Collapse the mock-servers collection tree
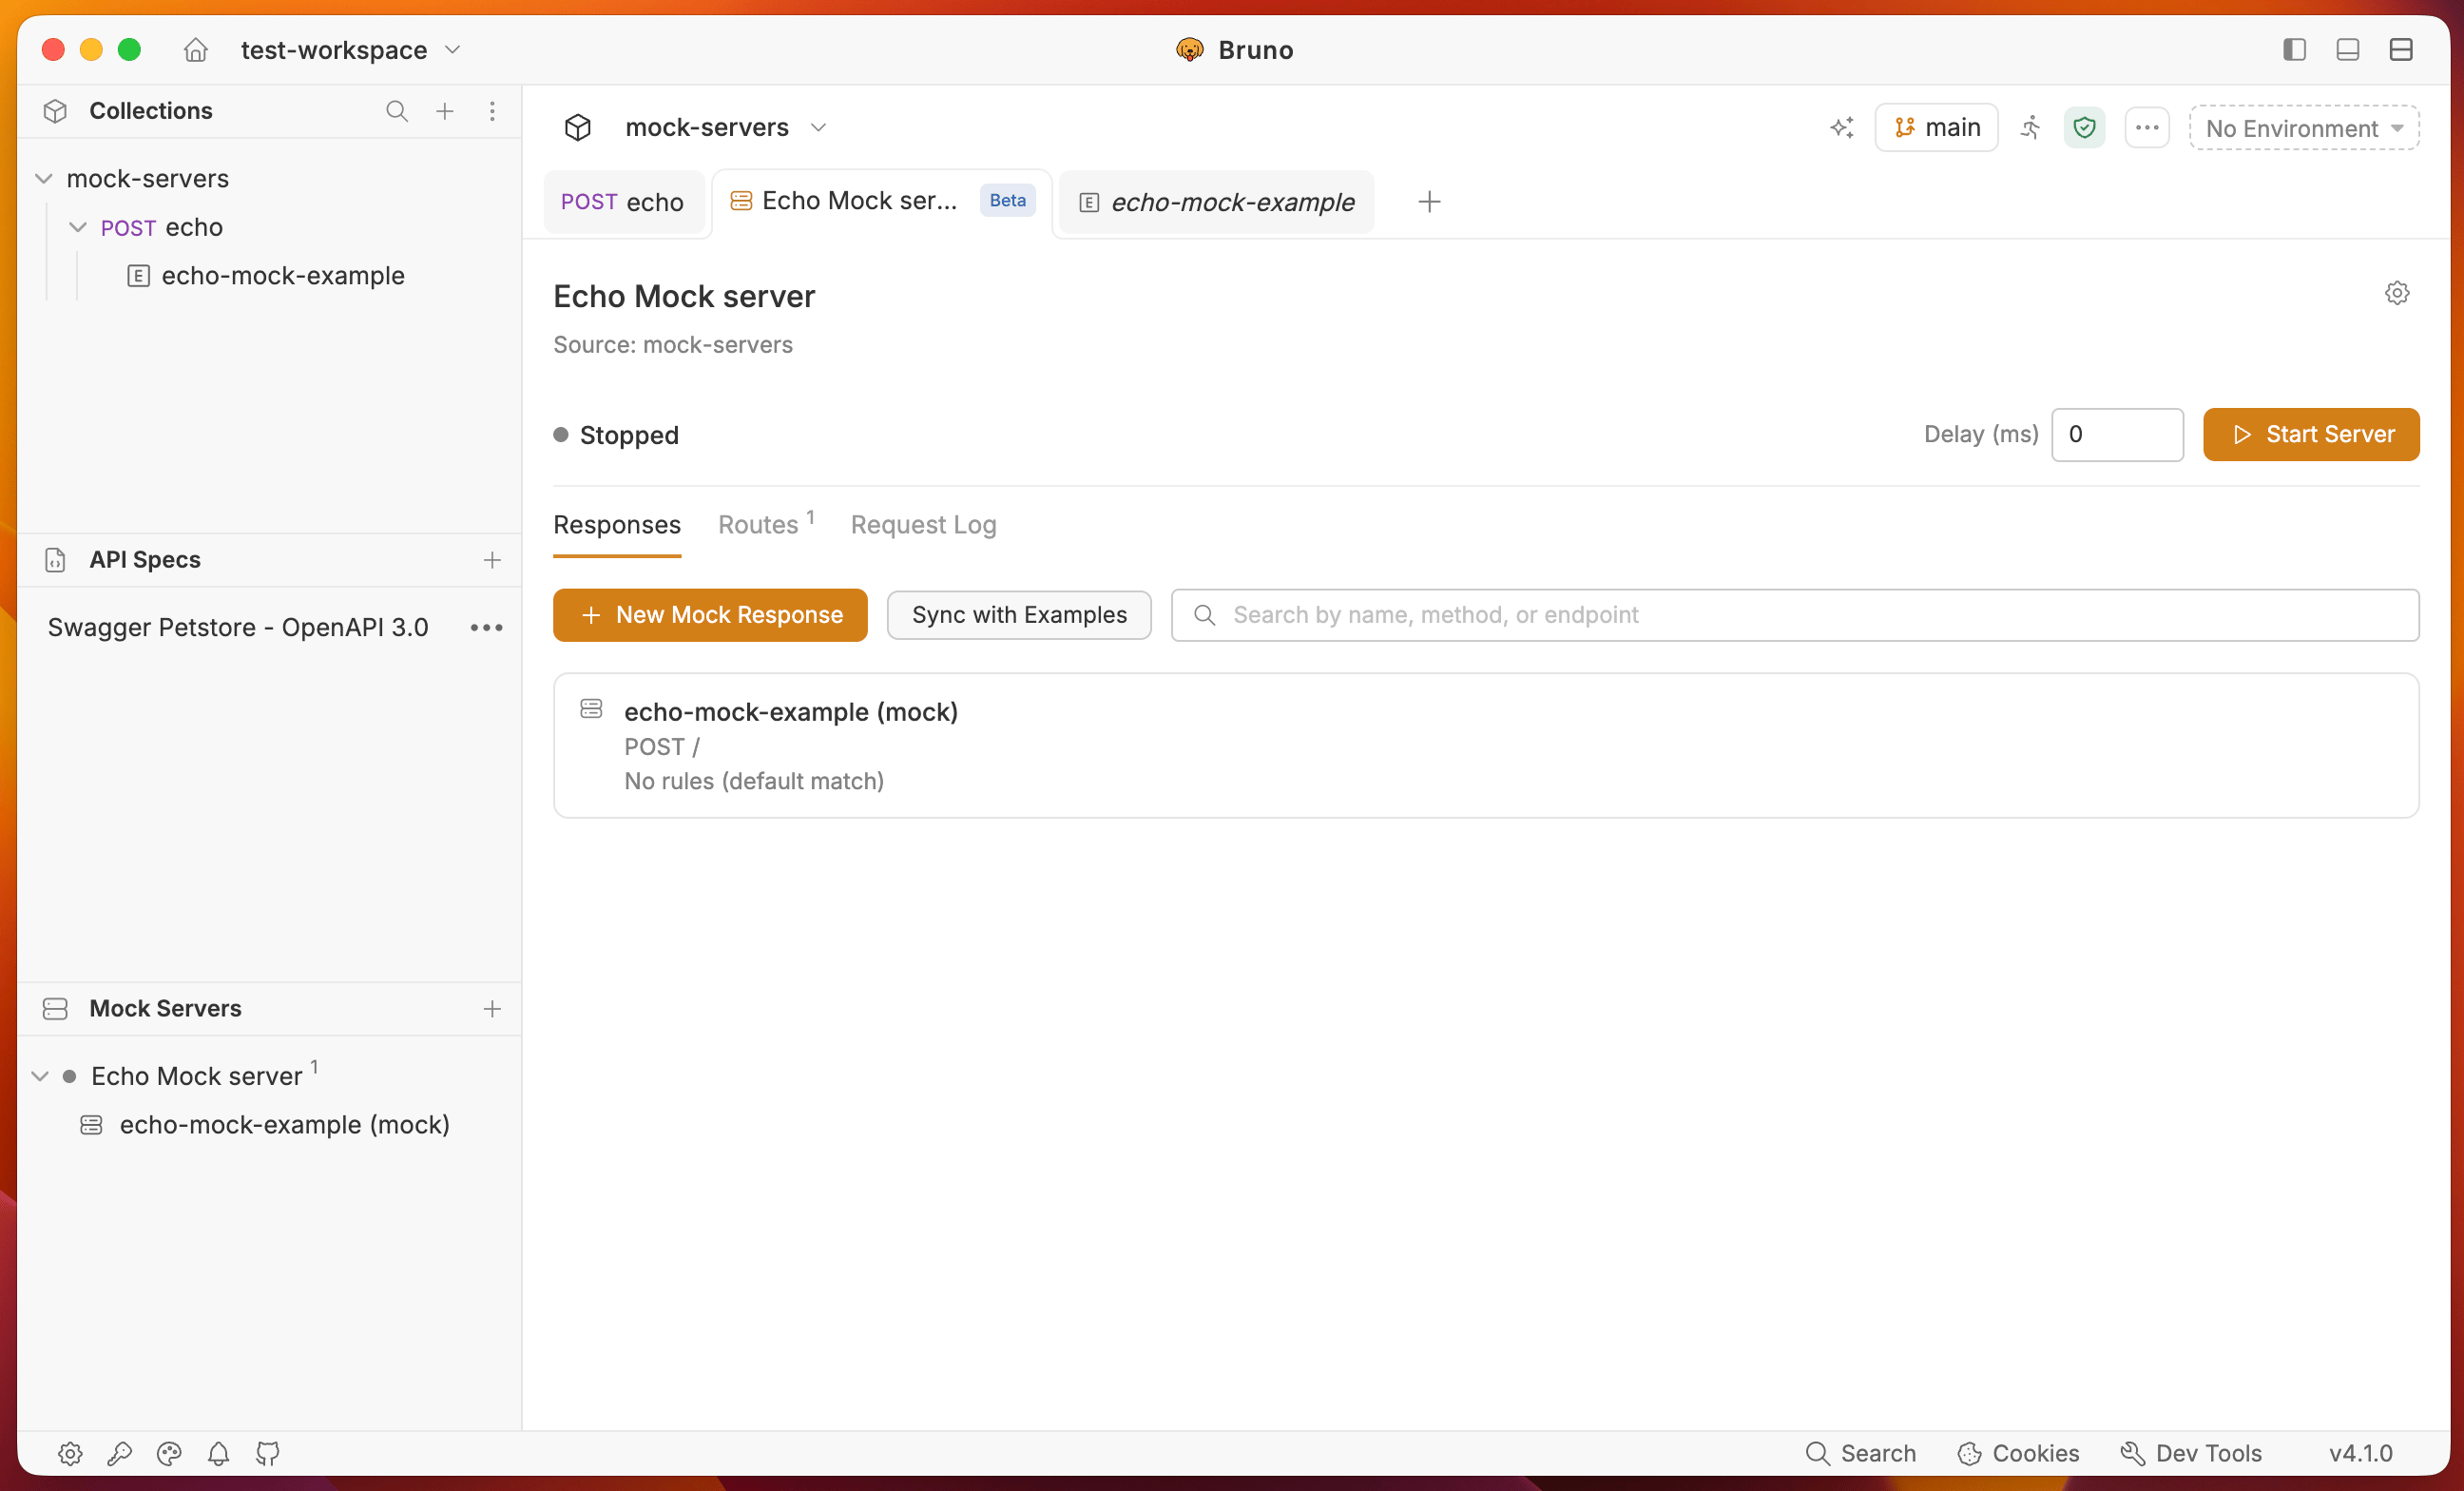The image size is (2464, 1491). point(44,179)
